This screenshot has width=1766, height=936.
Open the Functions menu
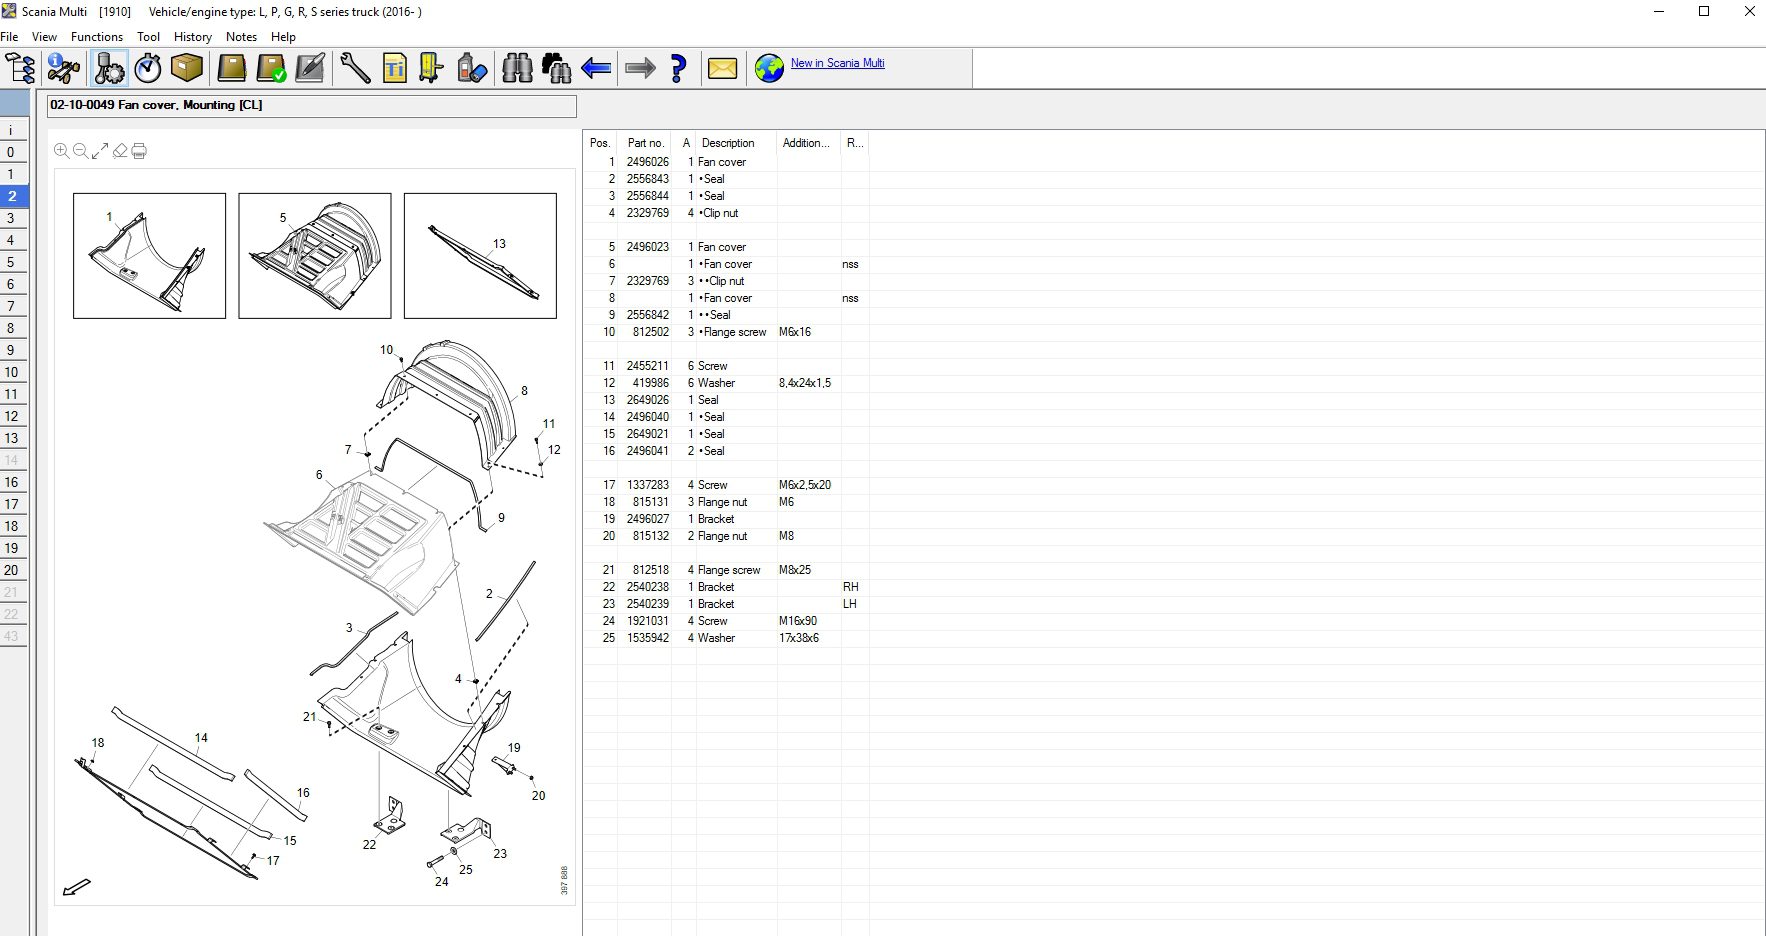click(96, 36)
